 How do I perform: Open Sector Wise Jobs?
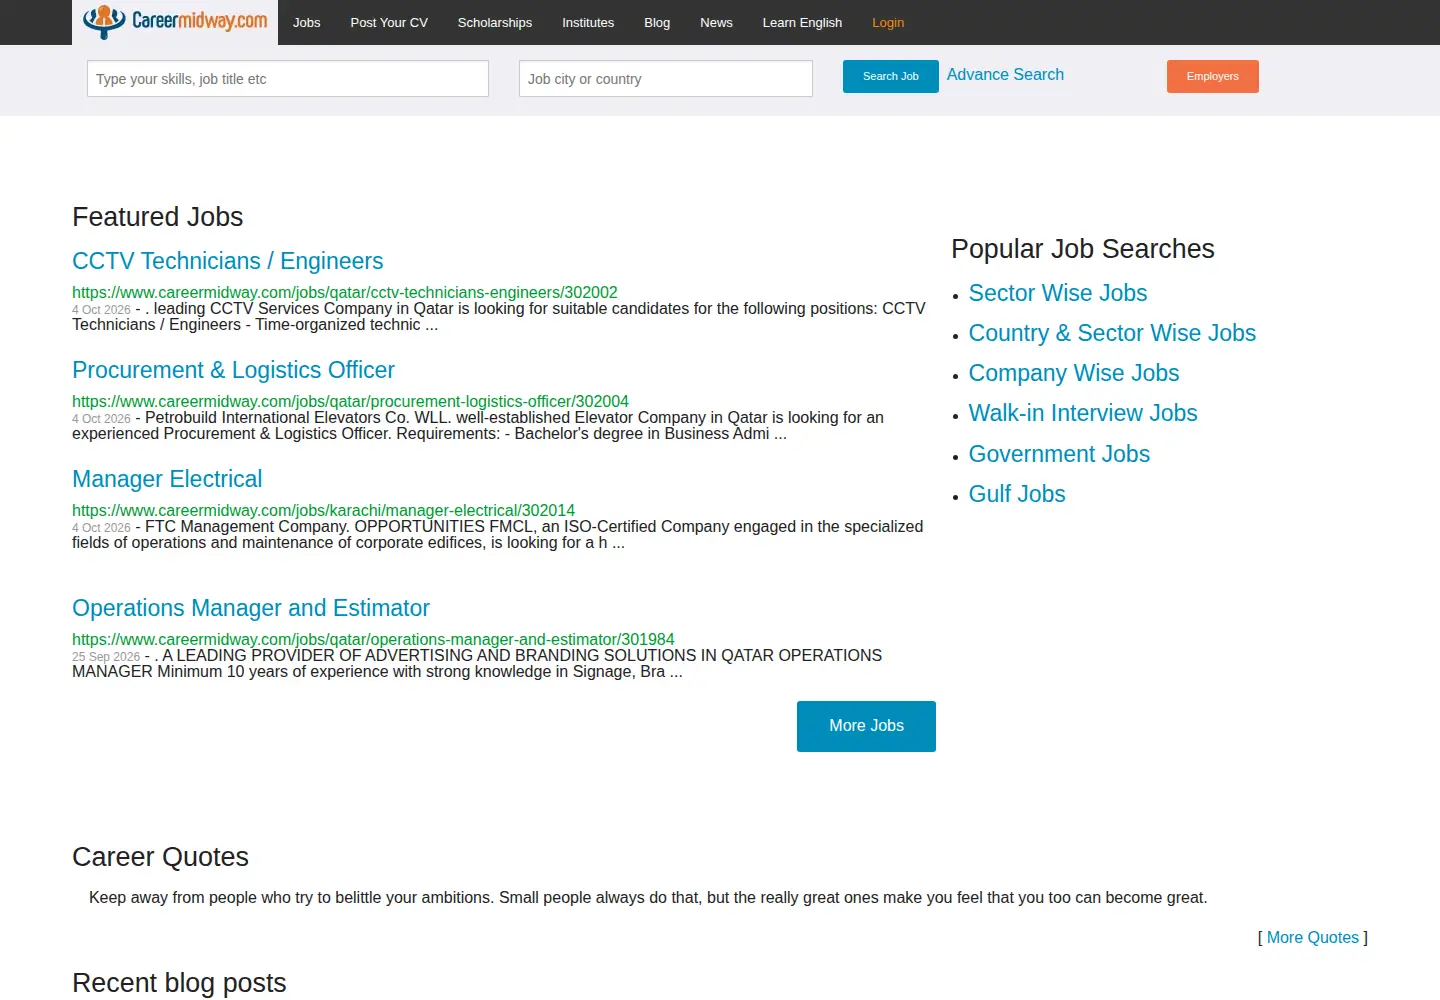click(x=1058, y=293)
